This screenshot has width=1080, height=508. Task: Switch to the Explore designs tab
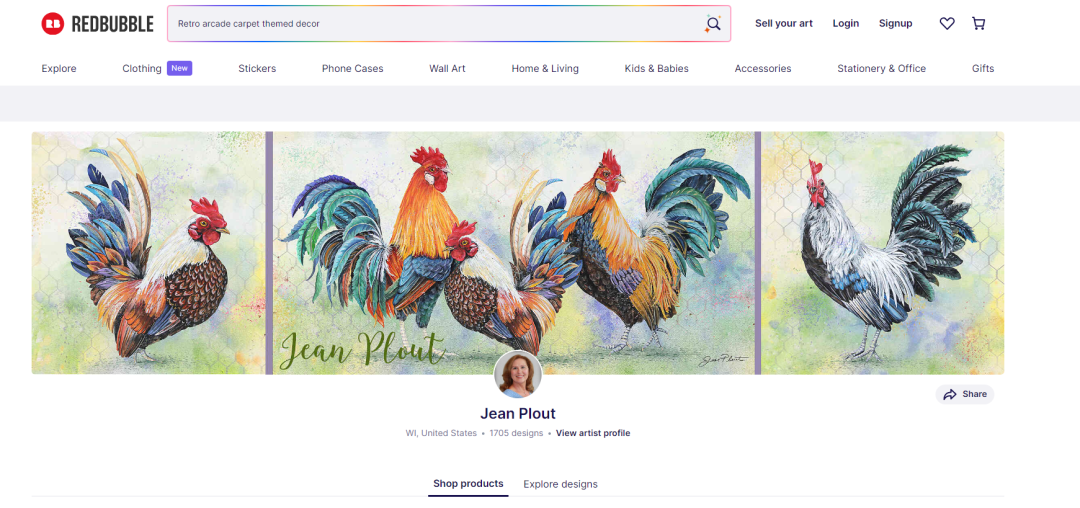pos(561,484)
